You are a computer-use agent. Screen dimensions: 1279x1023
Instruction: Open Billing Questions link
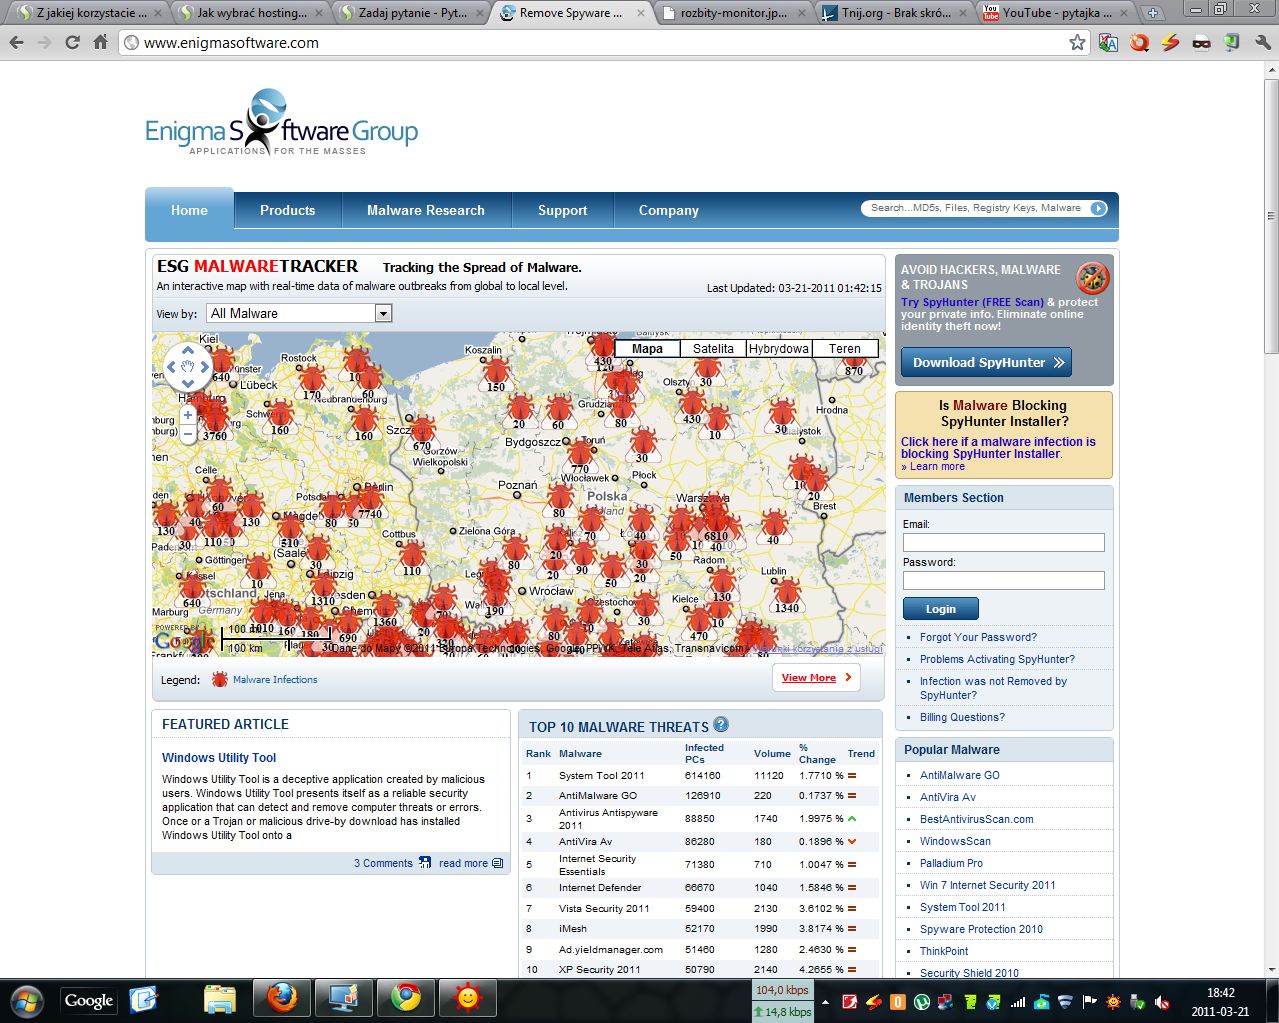pyautogui.click(x=962, y=717)
